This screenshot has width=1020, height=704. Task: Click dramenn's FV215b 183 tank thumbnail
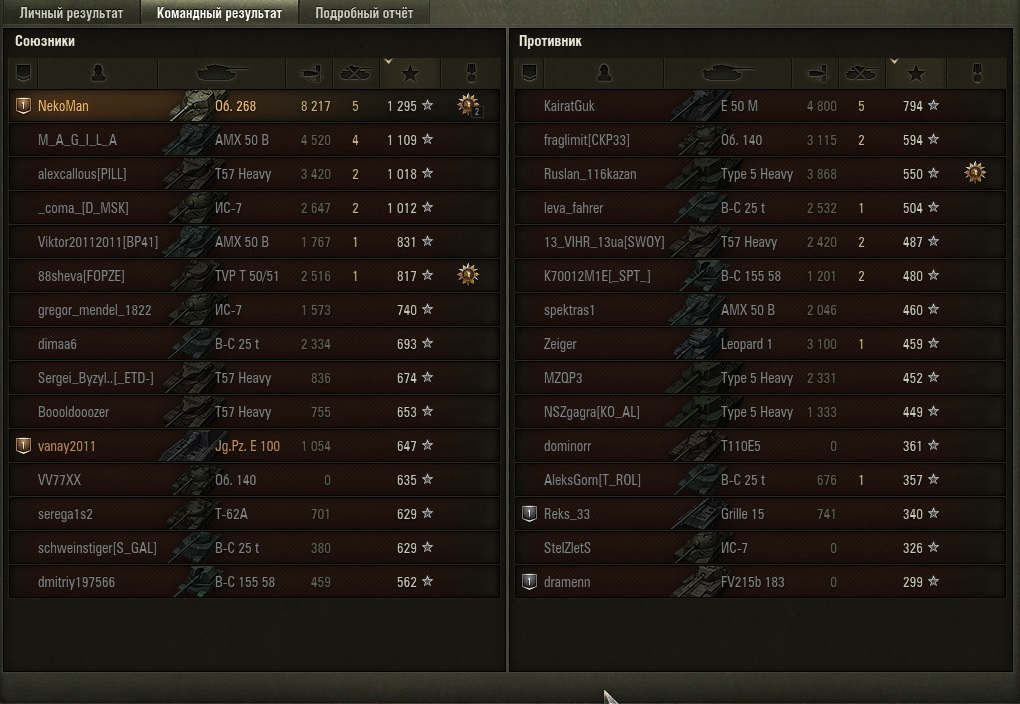coord(696,582)
